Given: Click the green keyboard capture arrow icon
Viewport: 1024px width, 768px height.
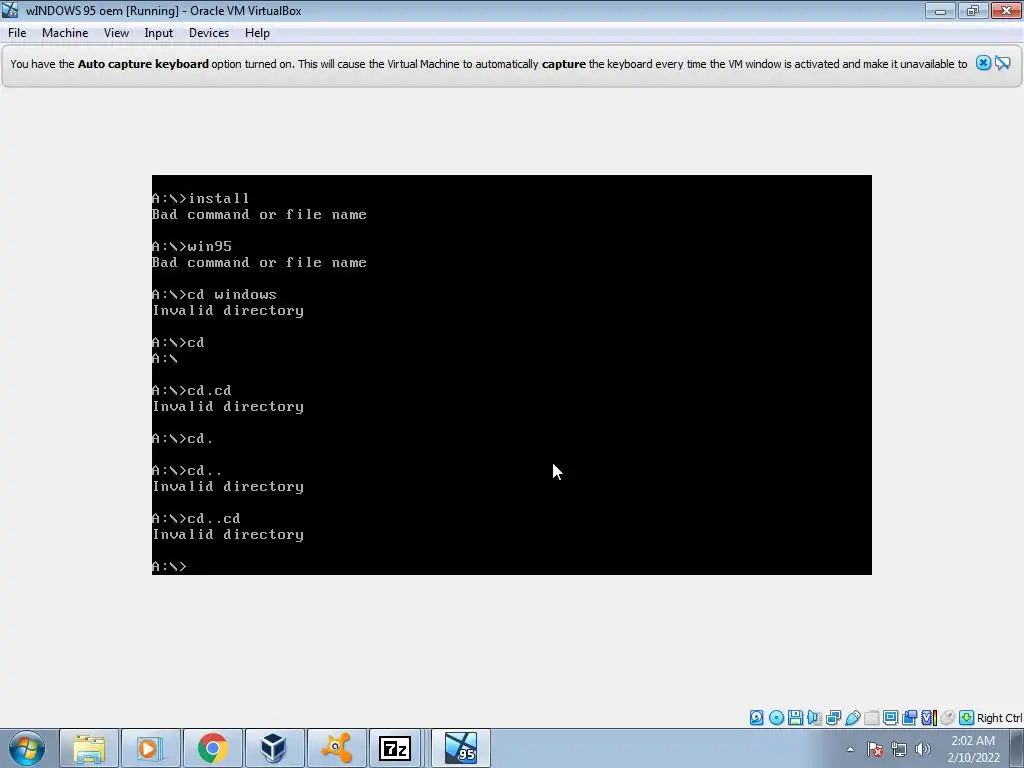Looking at the screenshot, I should (x=967, y=718).
